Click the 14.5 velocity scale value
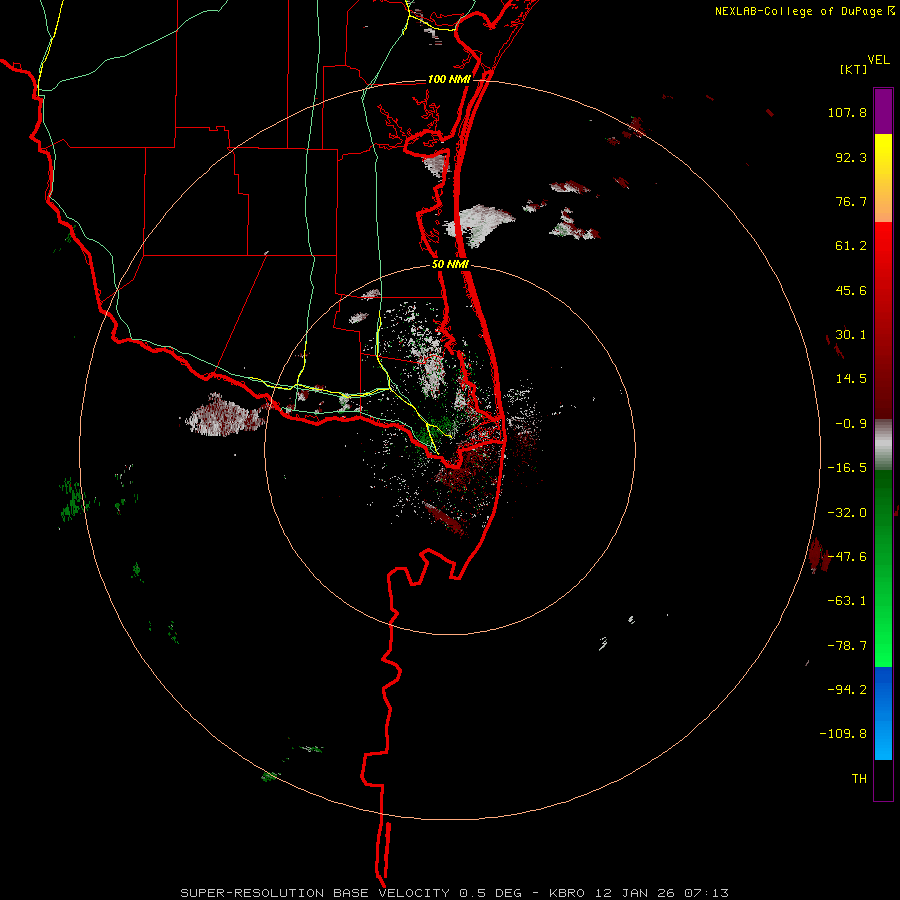The image size is (900, 900). [851, 379]
